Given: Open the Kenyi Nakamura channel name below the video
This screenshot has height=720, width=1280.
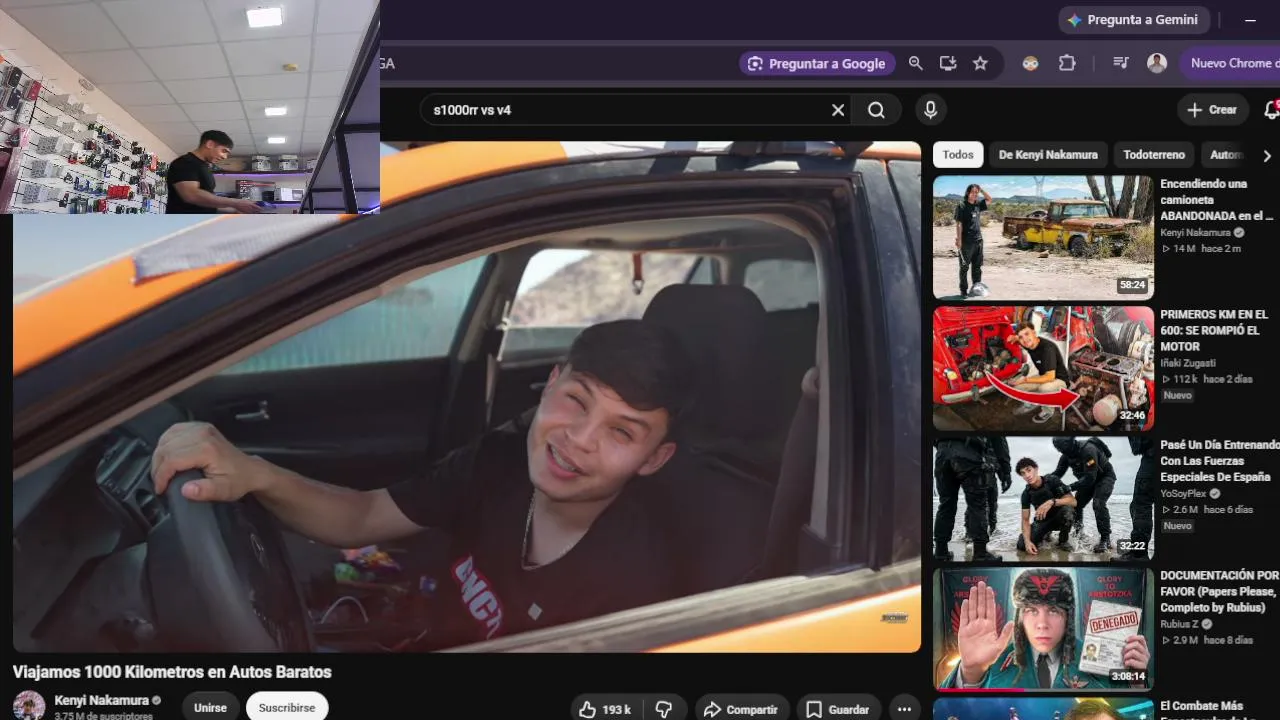Looking at the screenshot, I should (x=102, y=700).
